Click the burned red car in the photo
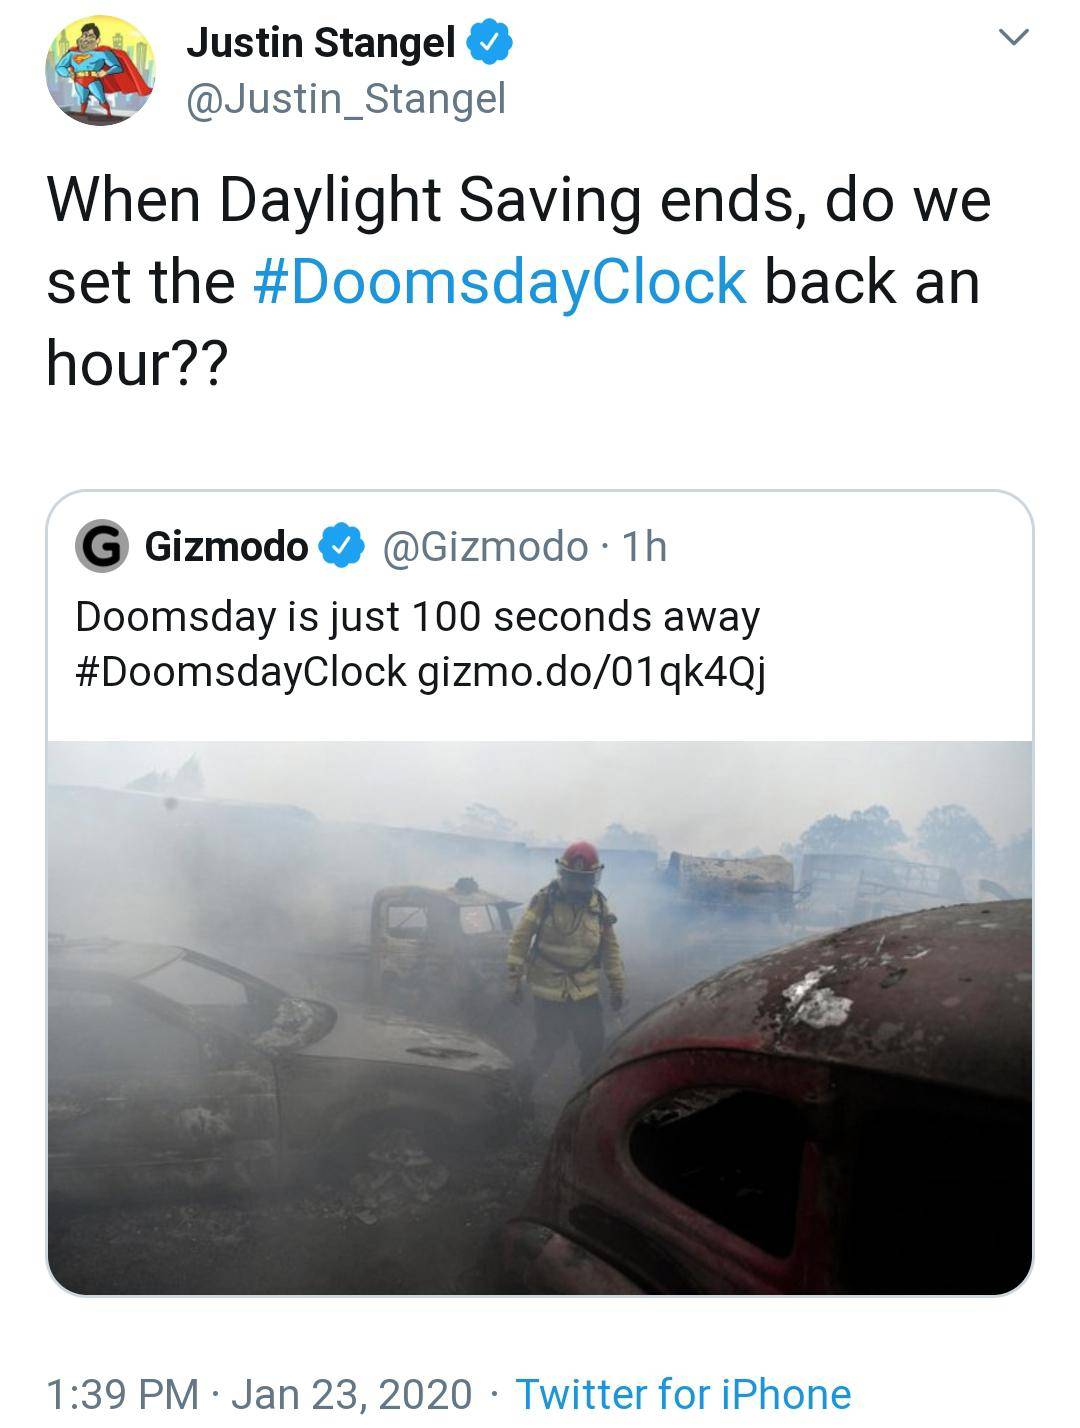 coord(800,1100)
